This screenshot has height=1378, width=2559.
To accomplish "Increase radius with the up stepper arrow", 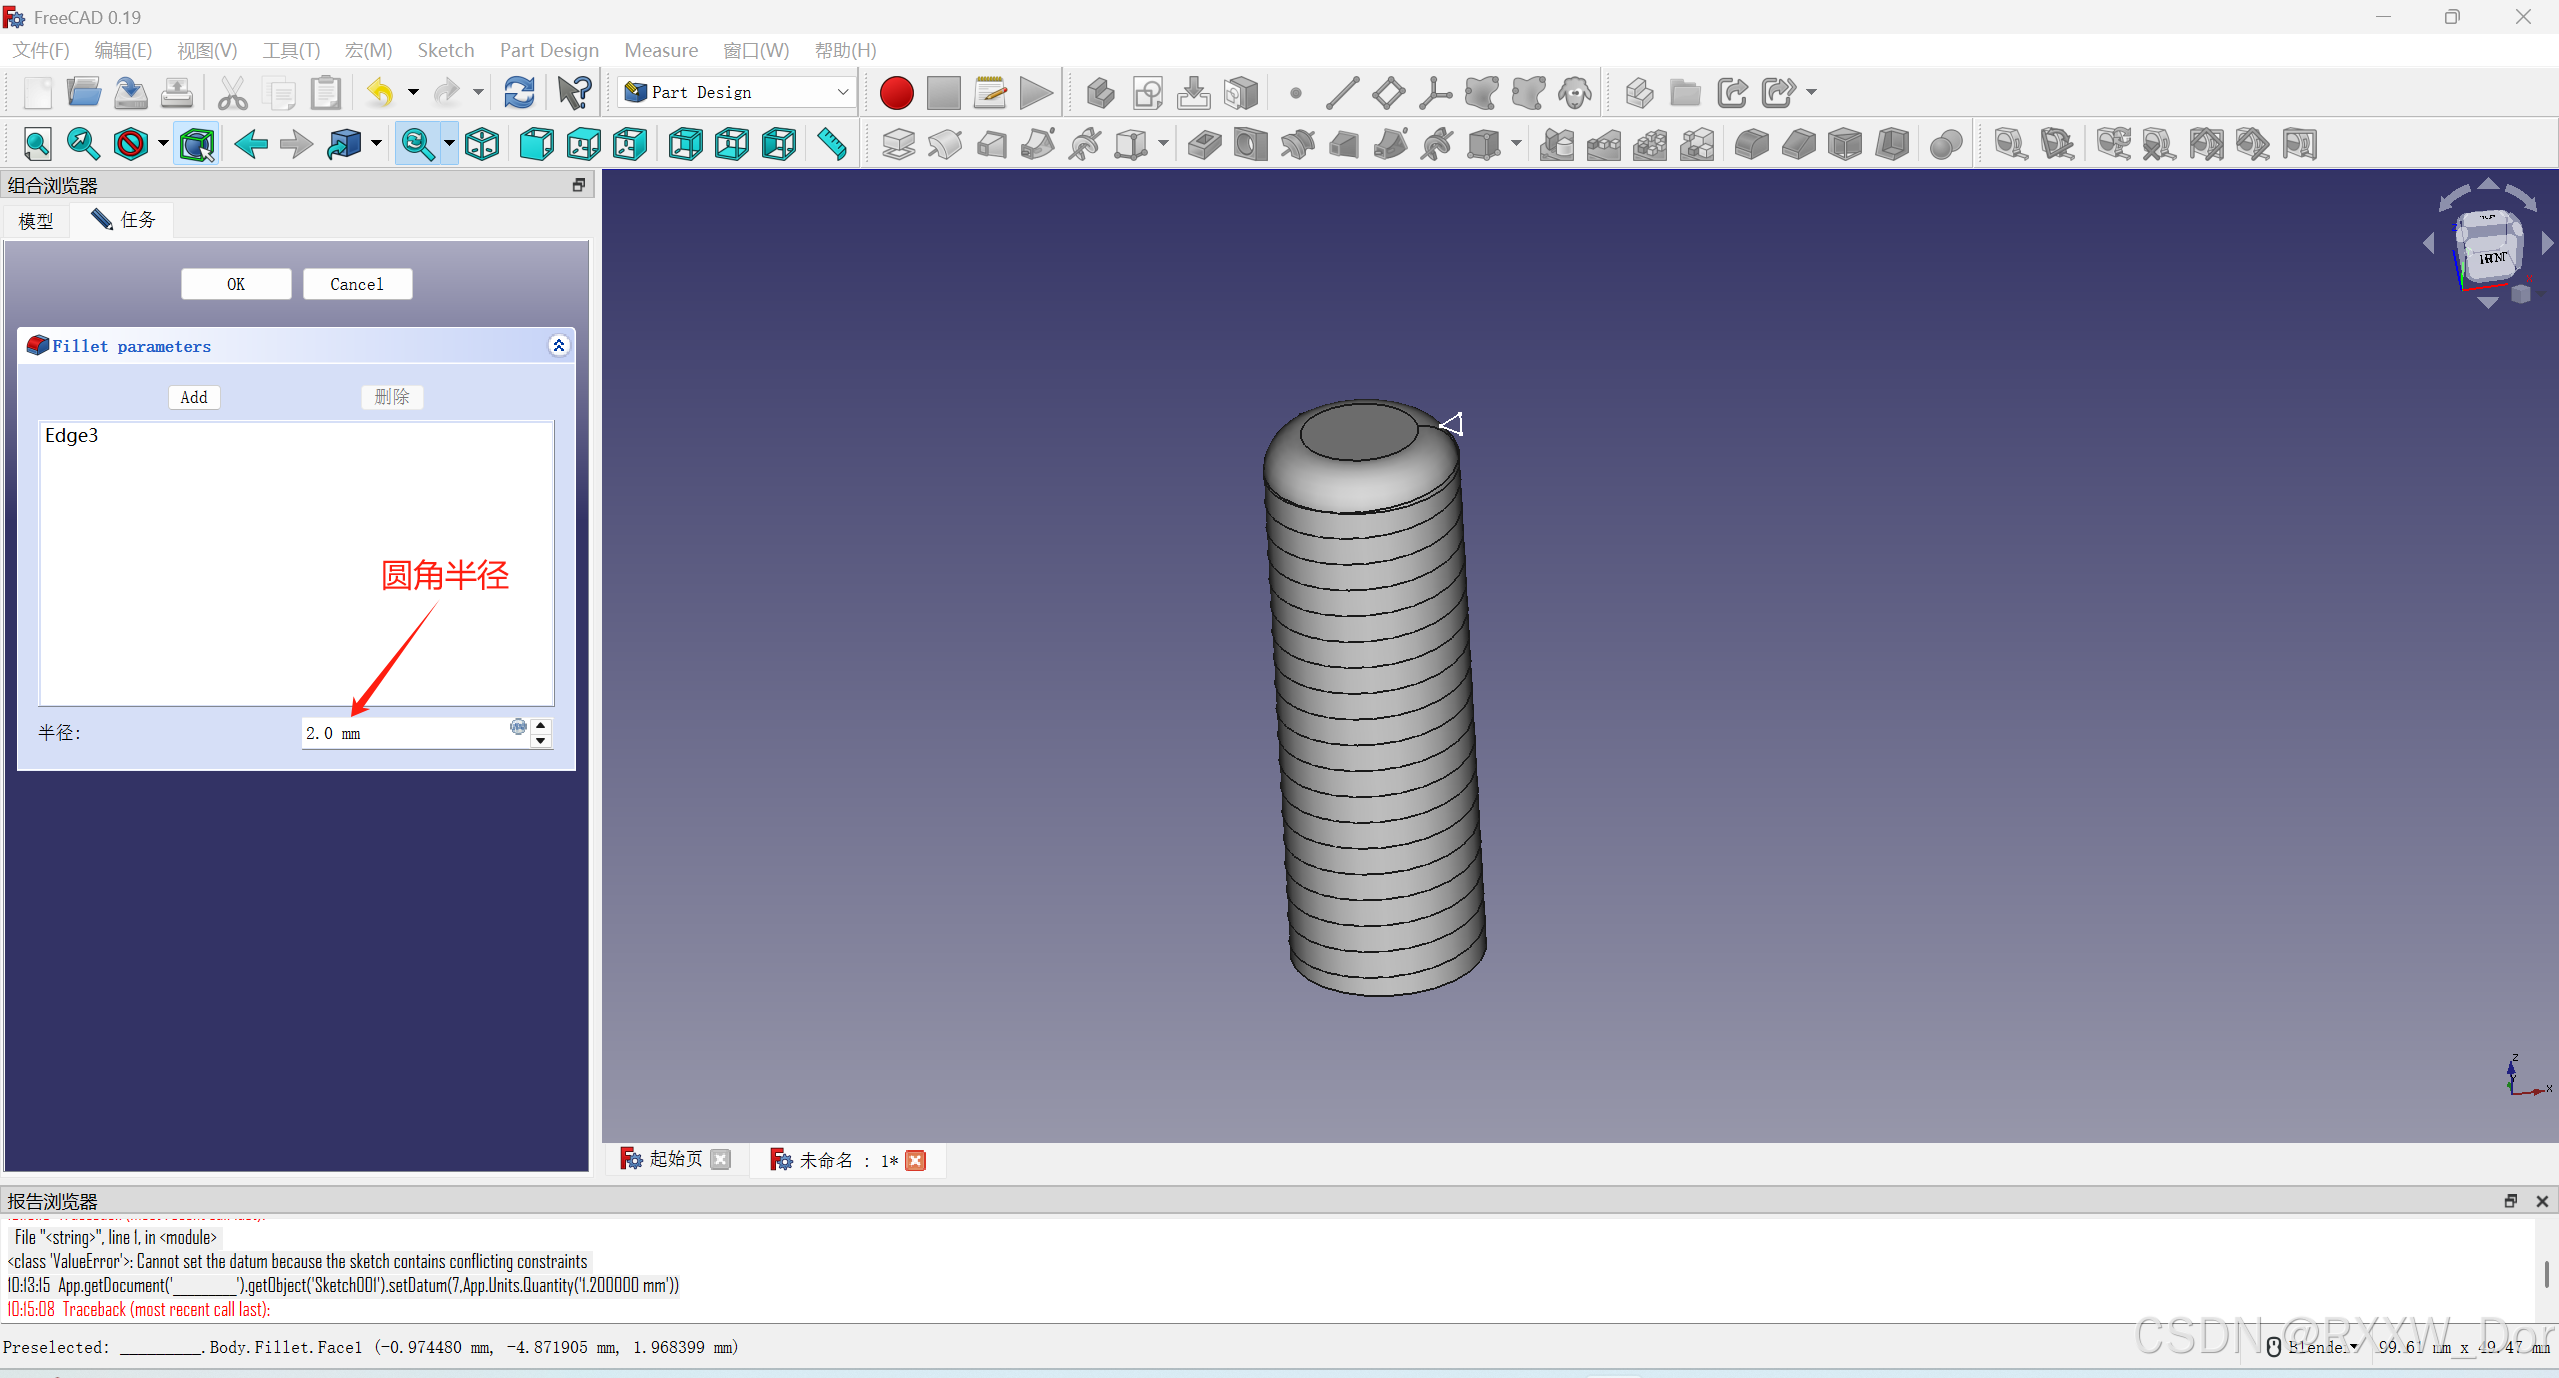I will coord(540,726).
